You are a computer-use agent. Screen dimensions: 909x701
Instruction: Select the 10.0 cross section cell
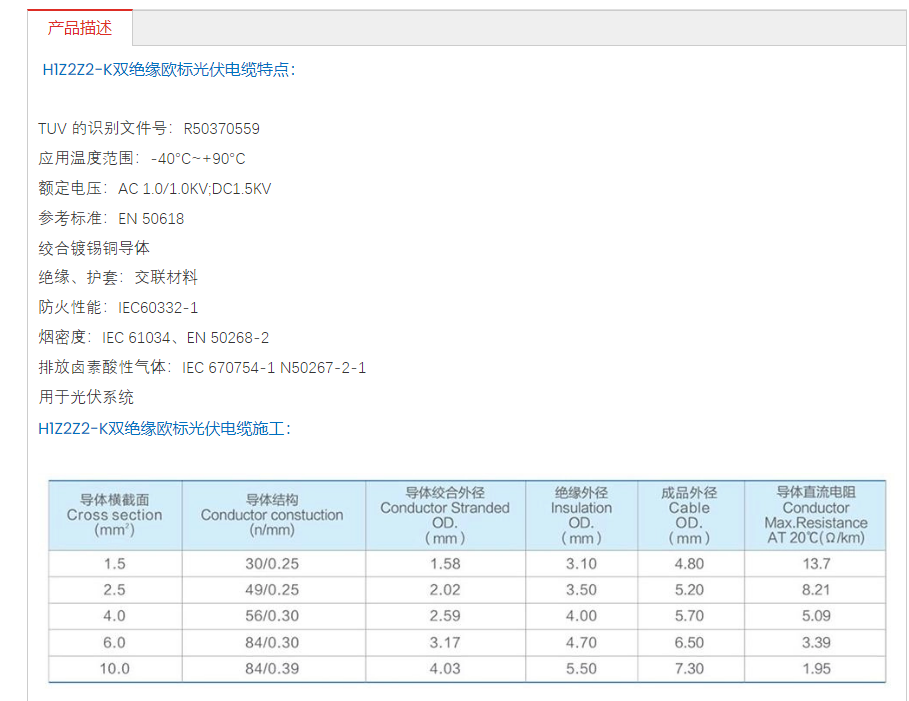114,669
